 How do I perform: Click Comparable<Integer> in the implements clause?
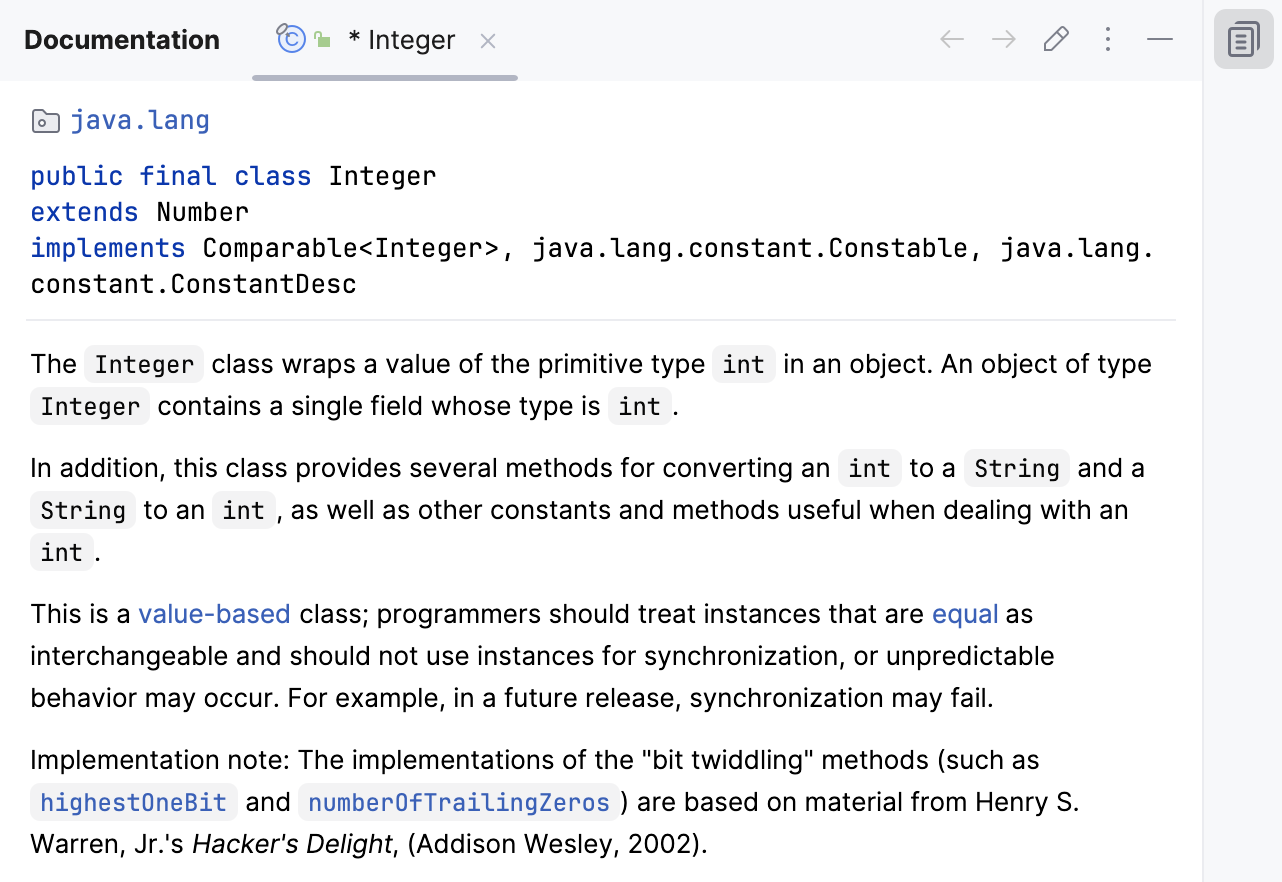[351, 248]
